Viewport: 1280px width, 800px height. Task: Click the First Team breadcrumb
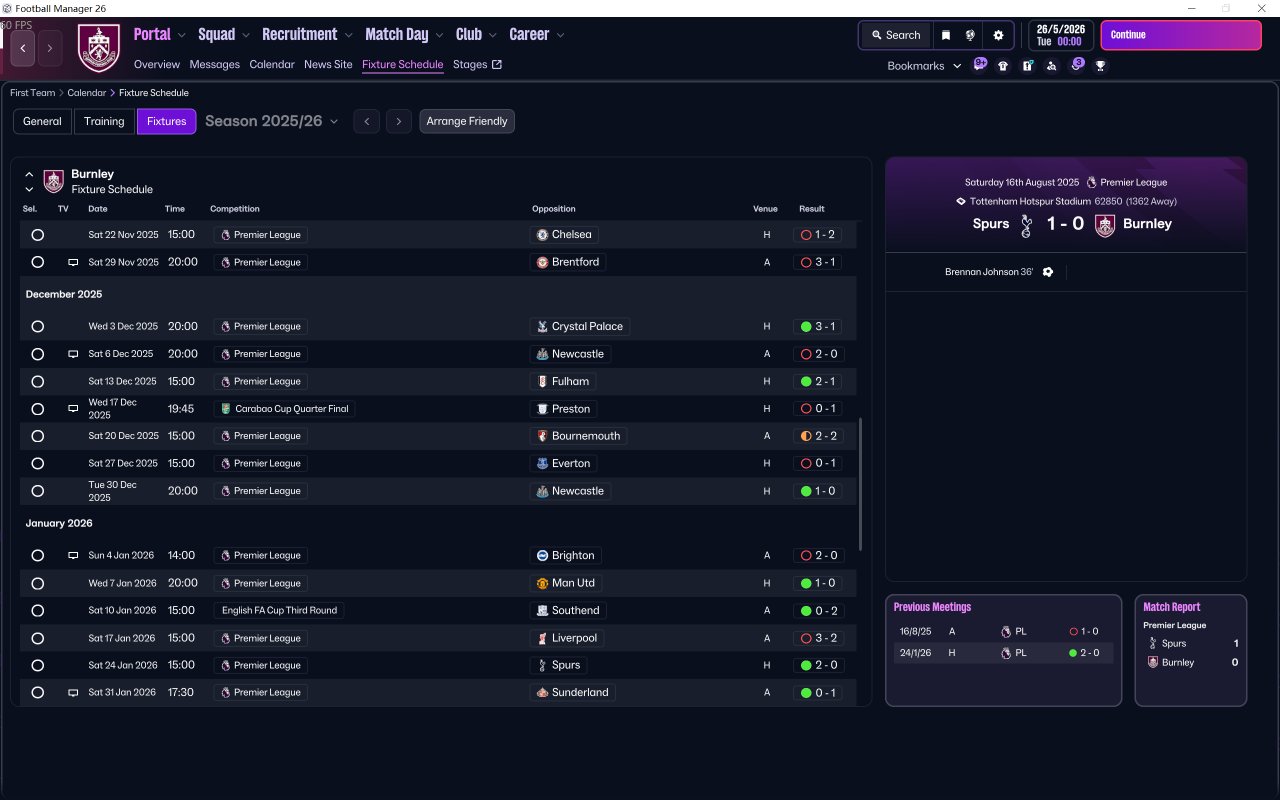tap(33, 93)
